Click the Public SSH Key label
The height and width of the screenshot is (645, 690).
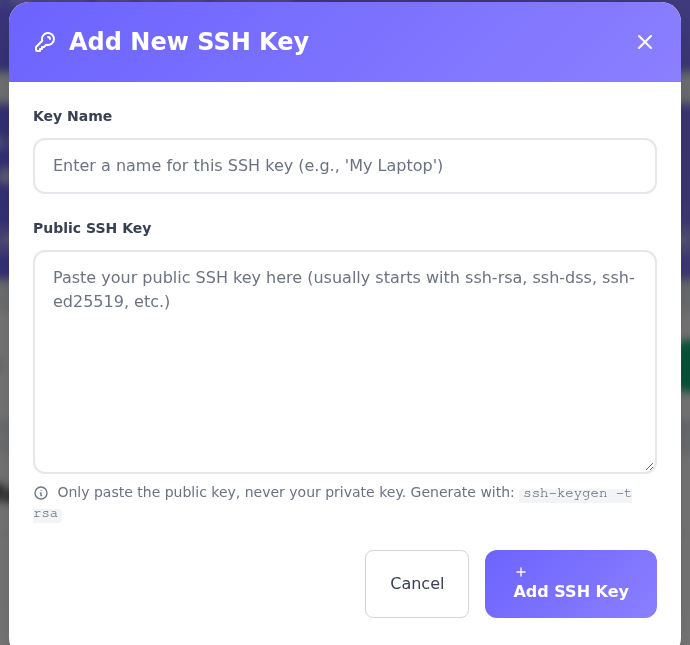(x=92, y=228)
